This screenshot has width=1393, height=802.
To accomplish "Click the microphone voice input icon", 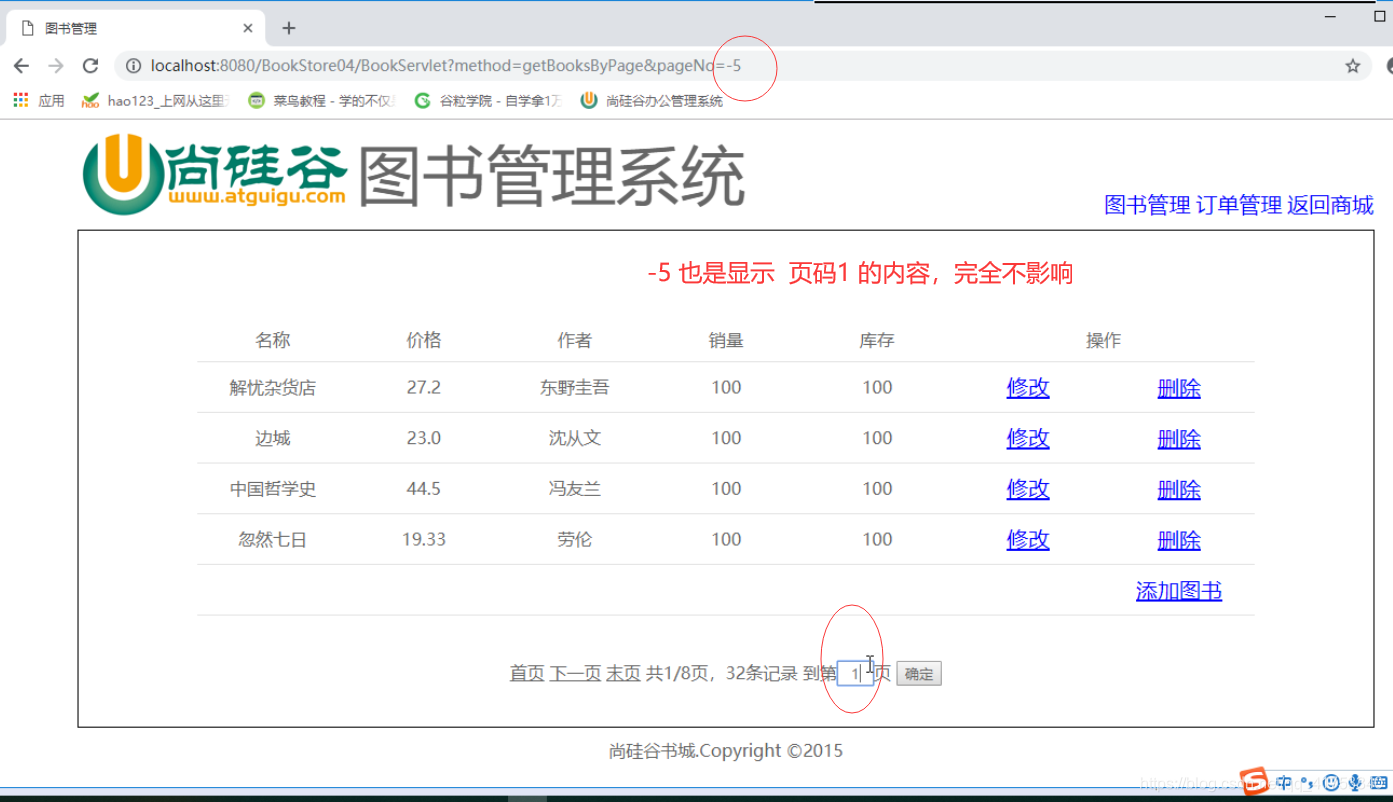I will [1355, 783].
